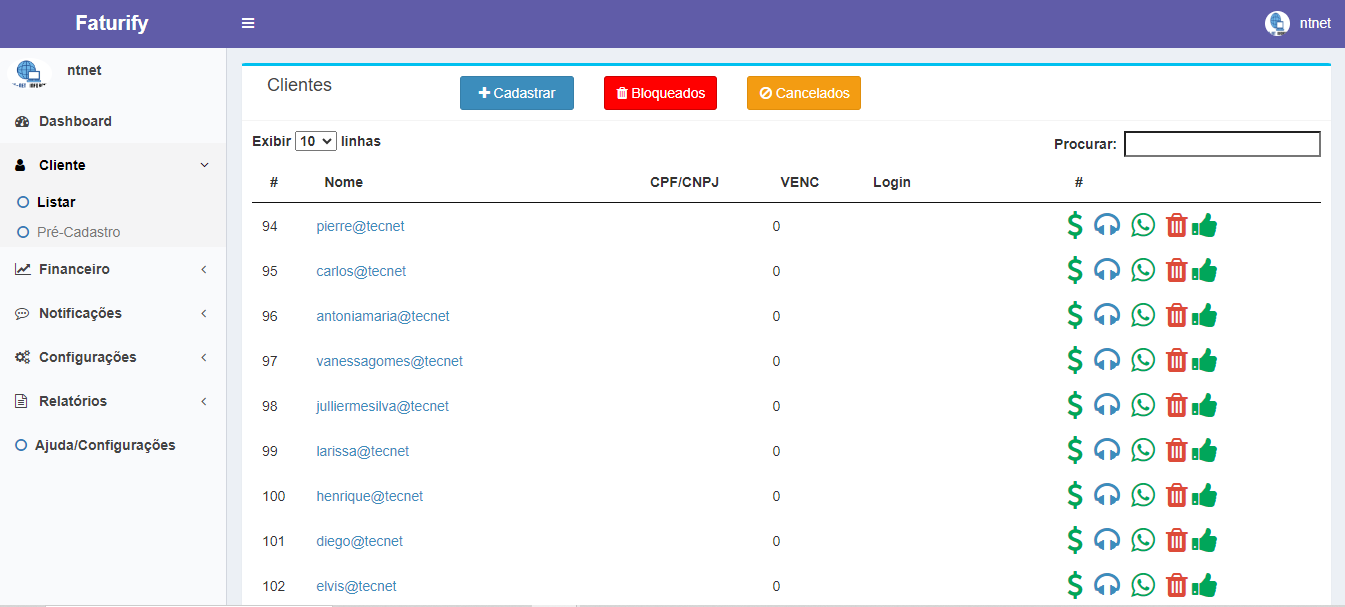Open the elvis@tecnet client link
The height and width of the screenshot is (607, 1345).
(x=356, y=586)
